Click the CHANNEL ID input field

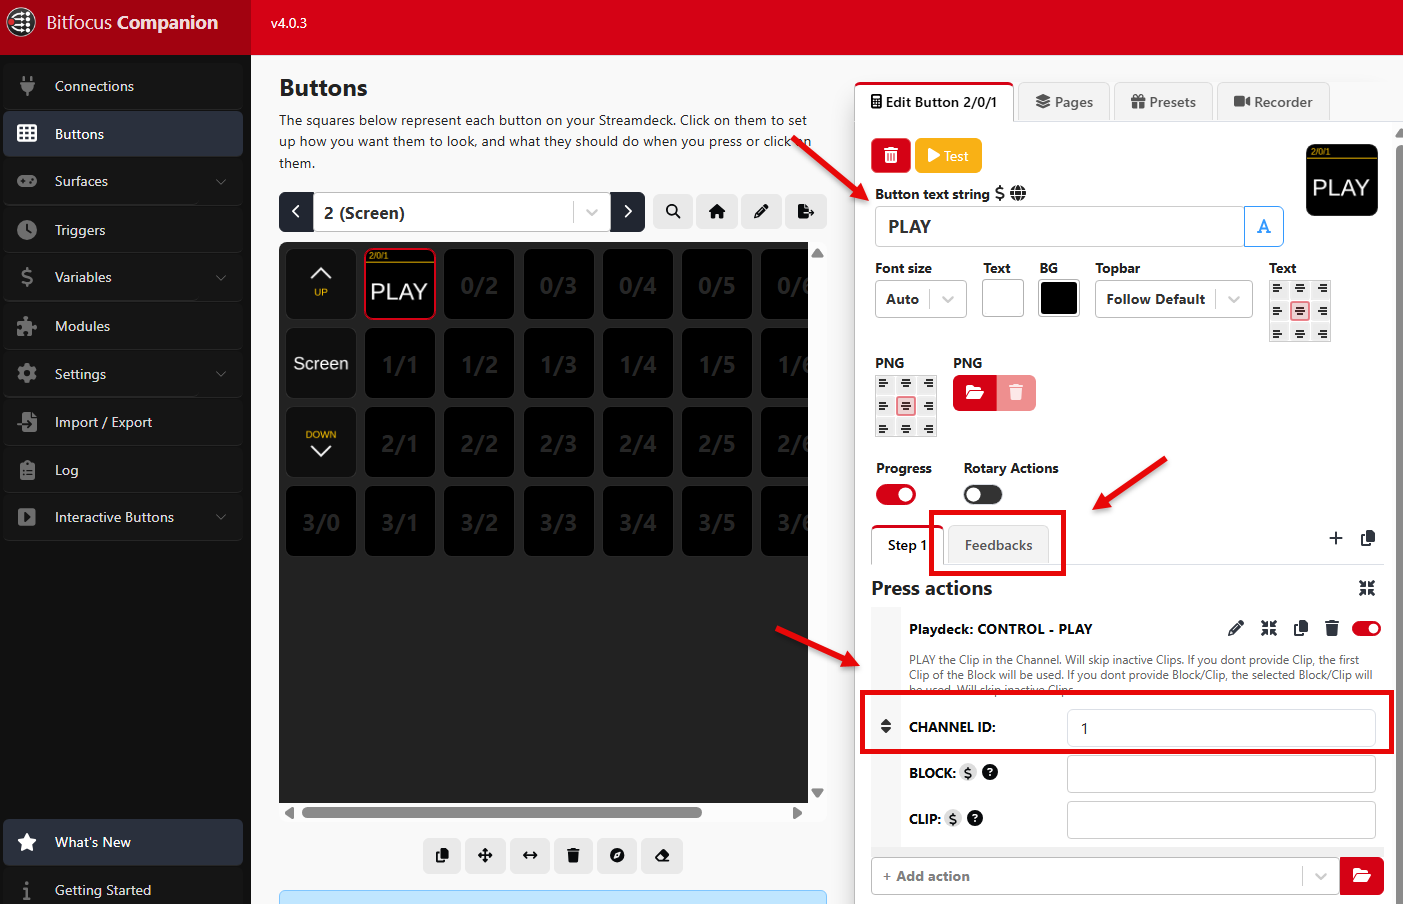click(1221, 728)
